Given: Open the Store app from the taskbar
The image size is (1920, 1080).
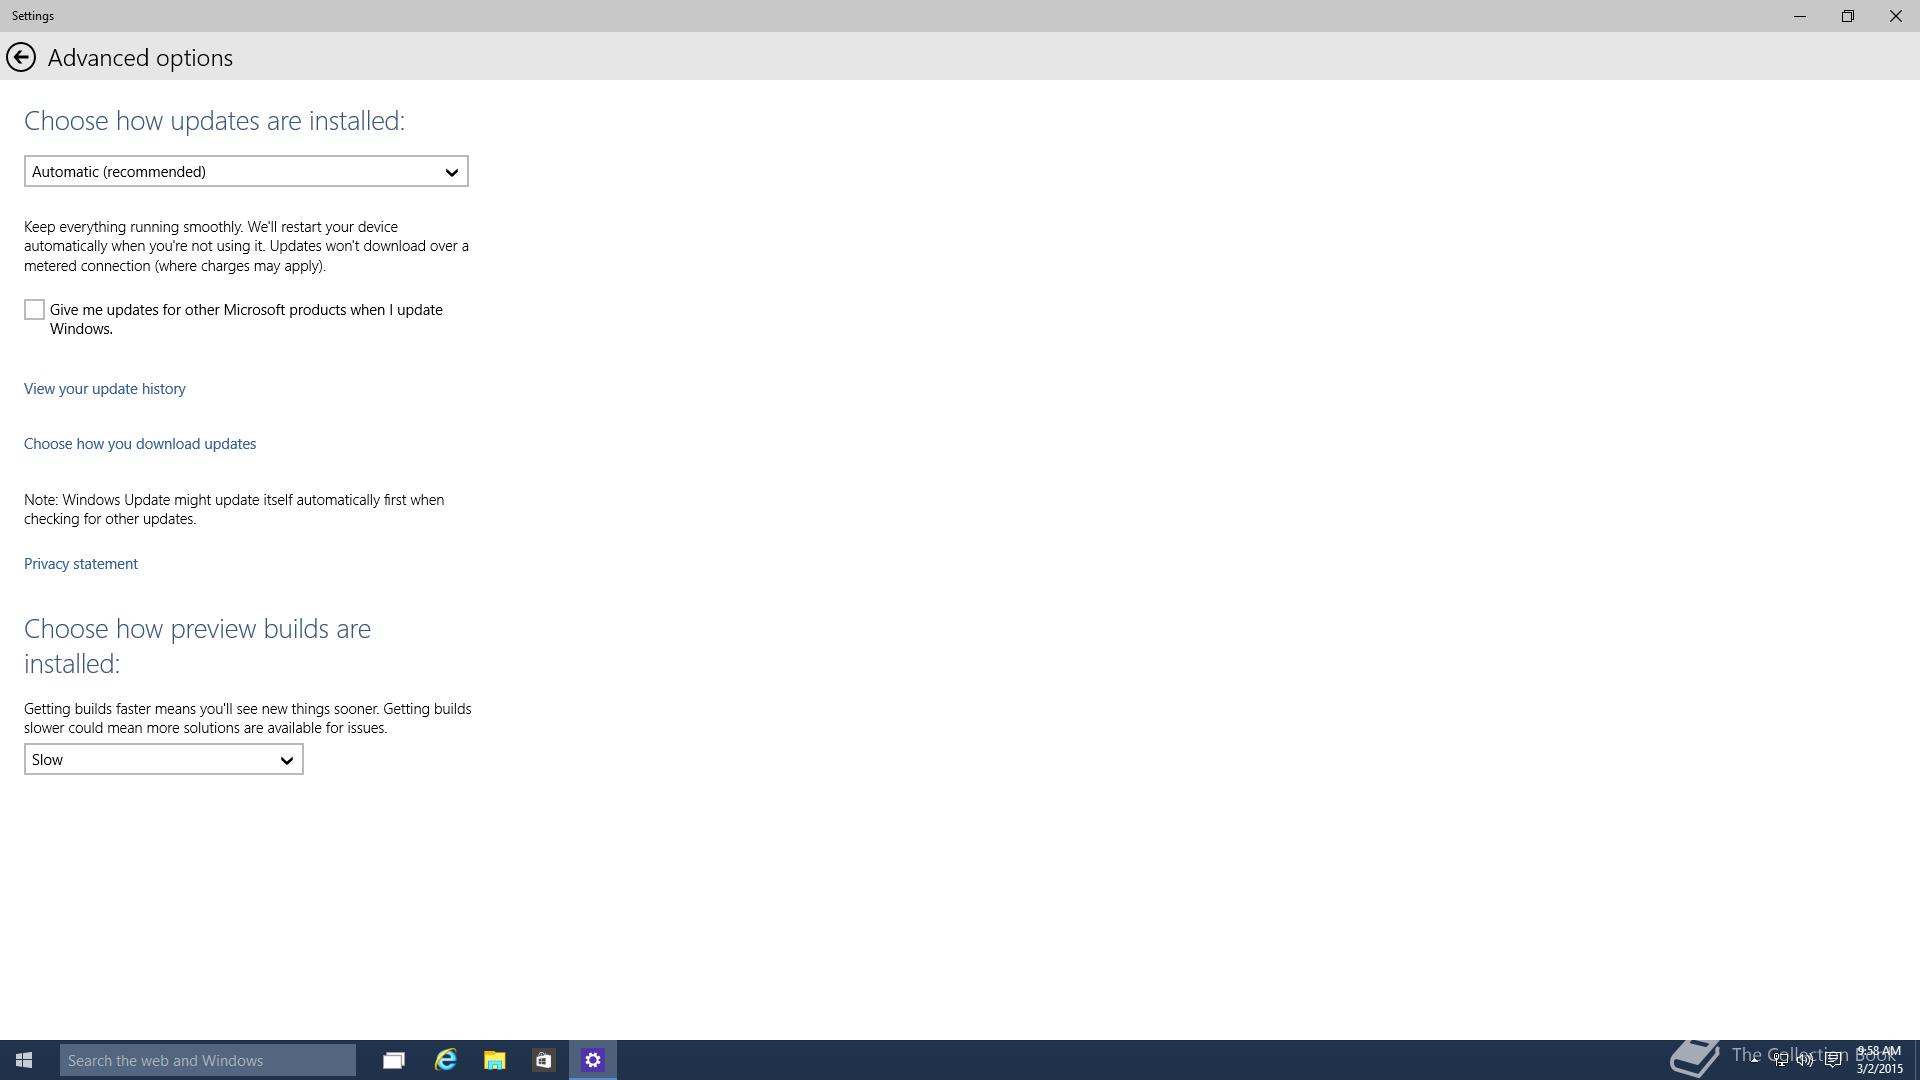Looking at the screenshot, I should pyautogui.click(x=543, y=1060).
